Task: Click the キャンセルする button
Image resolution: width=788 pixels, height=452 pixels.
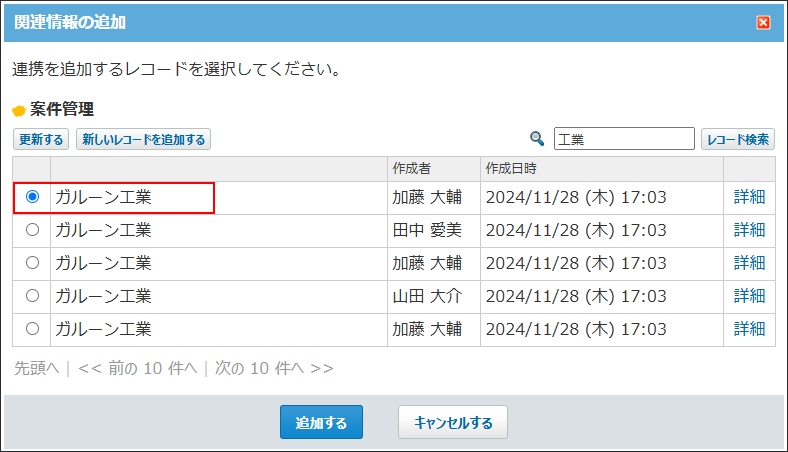Action: pos(453,422)
